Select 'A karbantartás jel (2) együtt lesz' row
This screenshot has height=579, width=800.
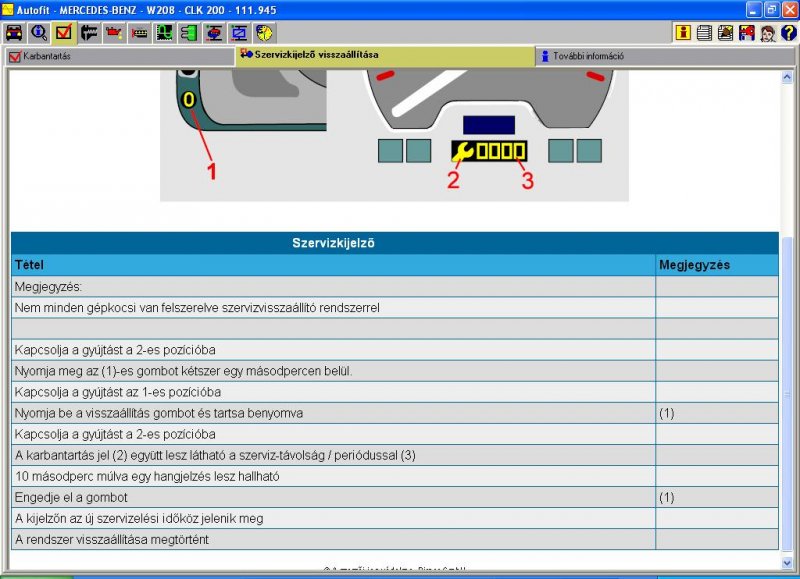tap(395, 455)
